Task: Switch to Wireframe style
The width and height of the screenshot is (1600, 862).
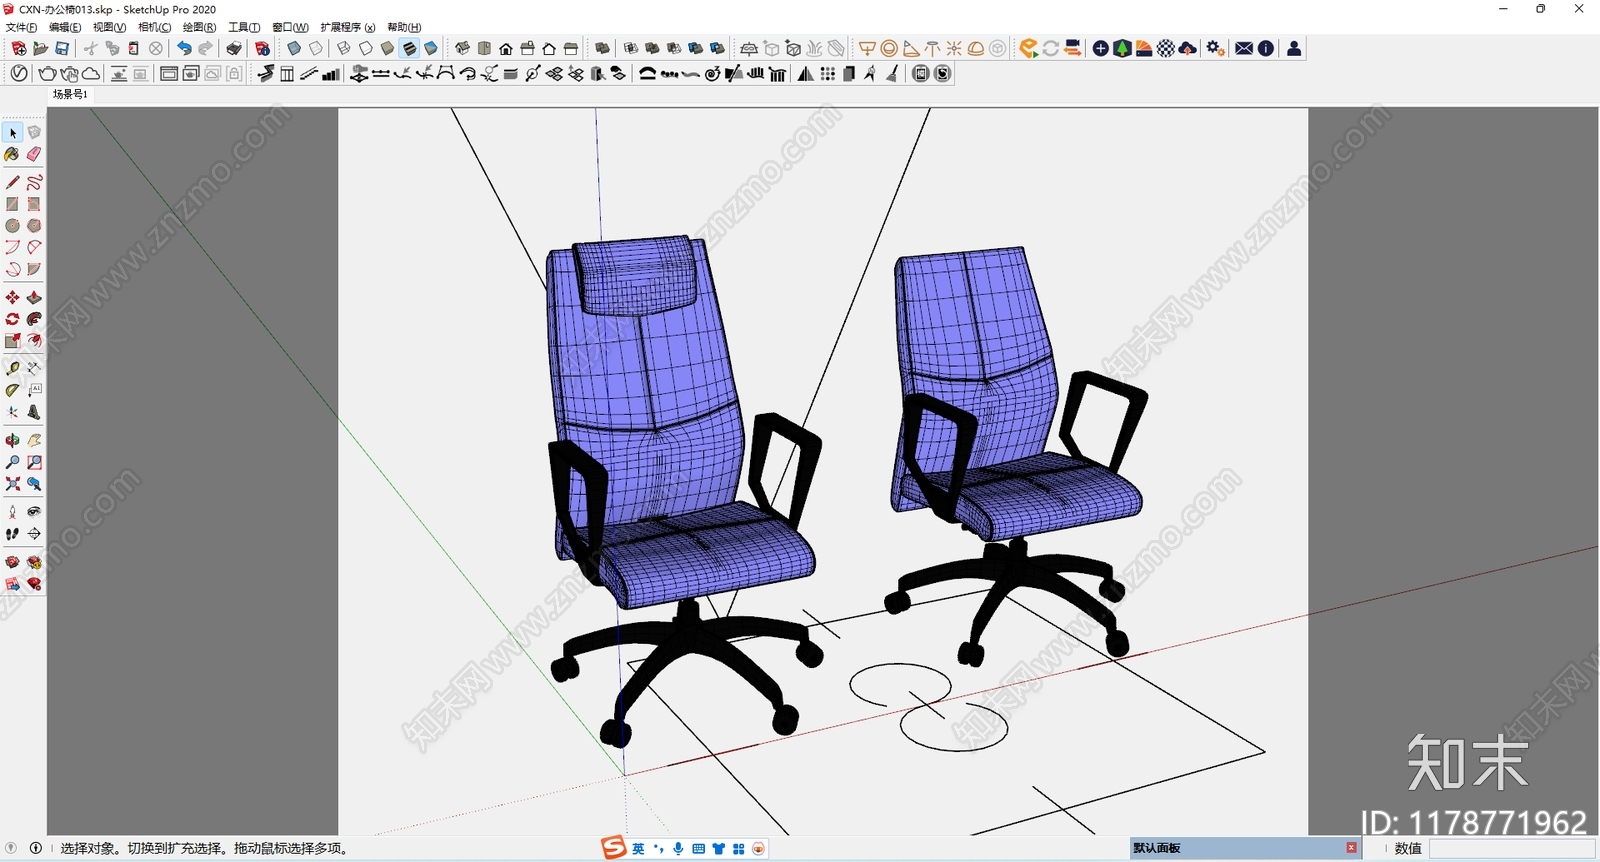Action: [344, 48]
